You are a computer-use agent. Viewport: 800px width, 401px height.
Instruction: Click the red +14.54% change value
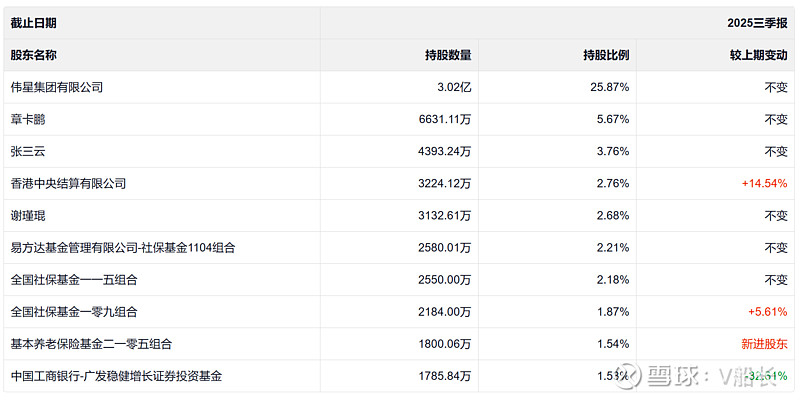[765, 183]
